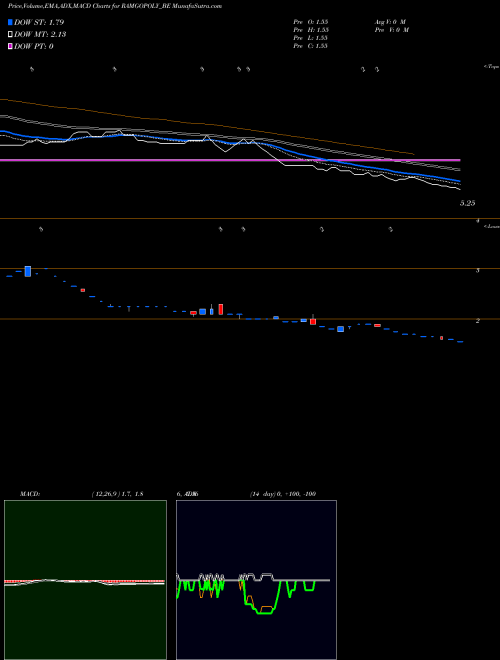Click the '<Lows' marker label
Screen dimensions: 500x660
[x=492, y=226]
